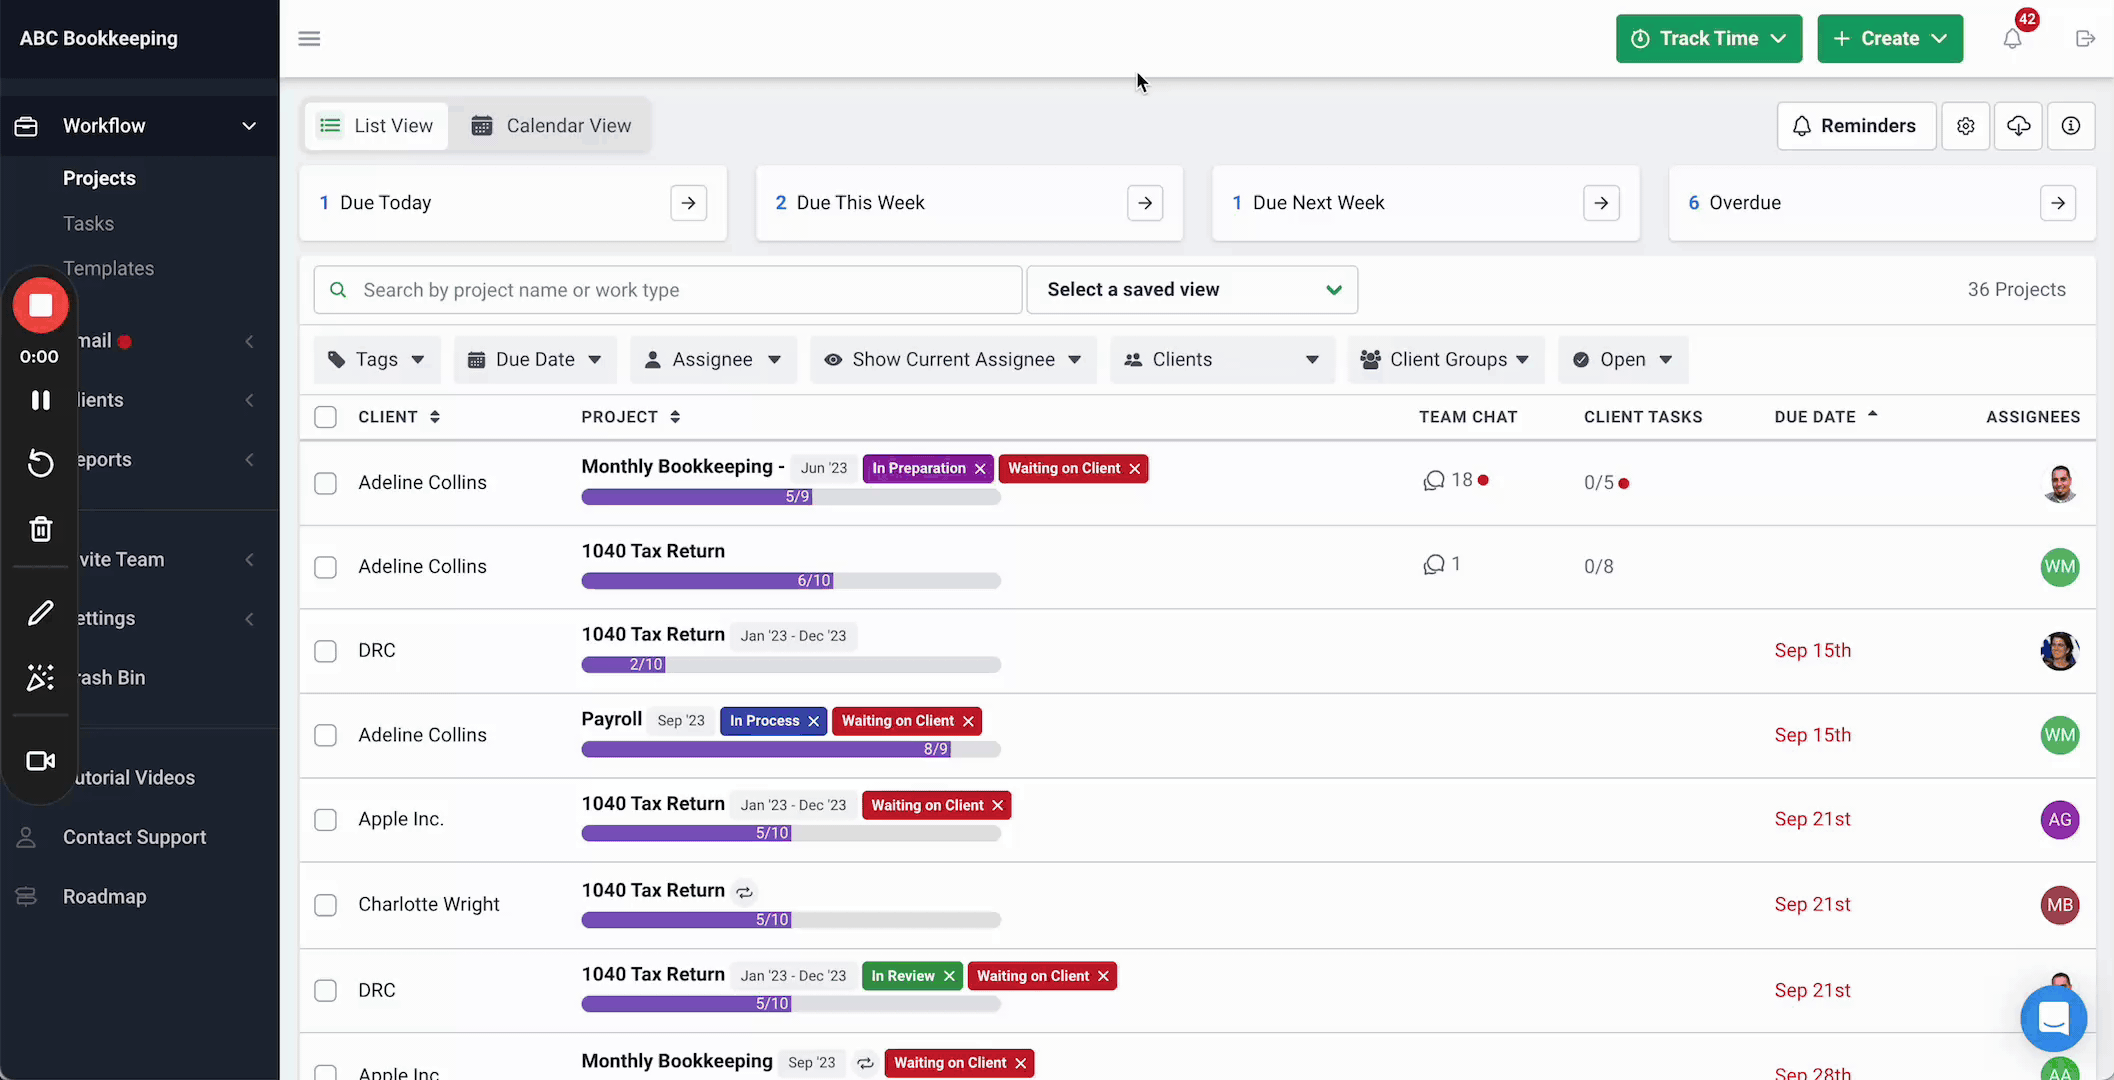The height and width of the screenshot is (1080, 2114).
Task: Remove Waiting on Client tag on Apple Inc. 1040
Action: [998, 805]
